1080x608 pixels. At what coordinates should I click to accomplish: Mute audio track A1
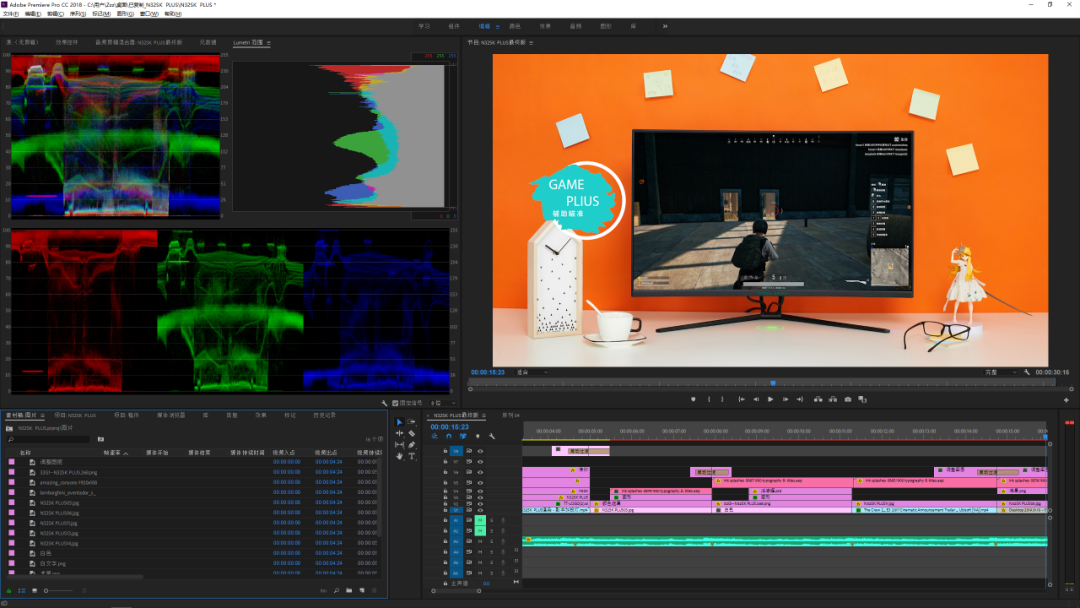(480, 520)
